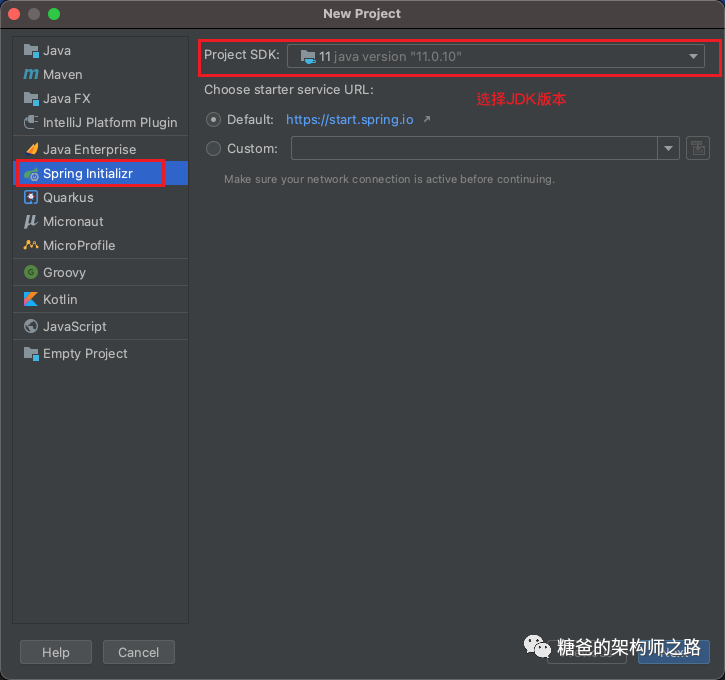
Task: Select IntelliJ Platform Plugin project type
Action: (x=100, y=123)
